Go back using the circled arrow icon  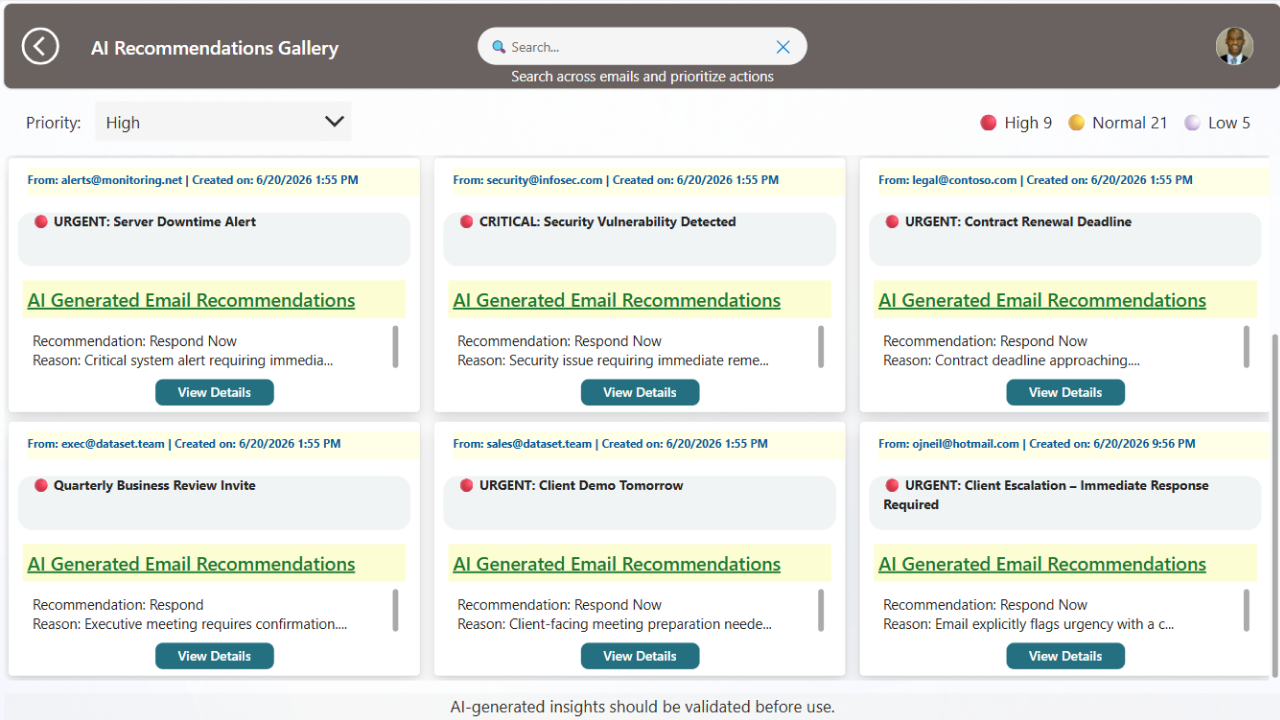click(40, 46)
